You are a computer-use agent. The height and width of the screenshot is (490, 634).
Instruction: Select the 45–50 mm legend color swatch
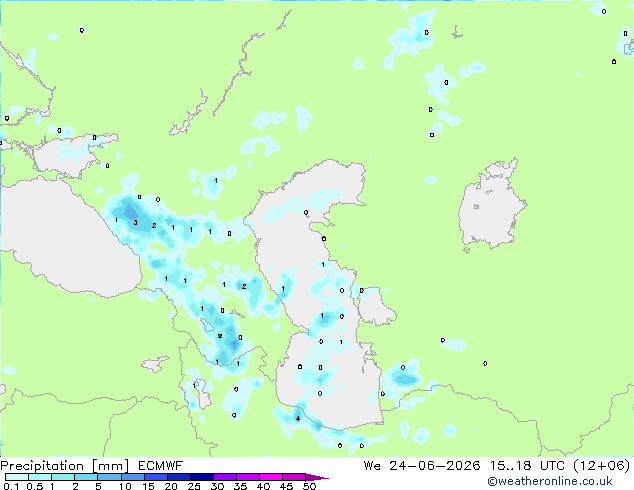(294, 477)
